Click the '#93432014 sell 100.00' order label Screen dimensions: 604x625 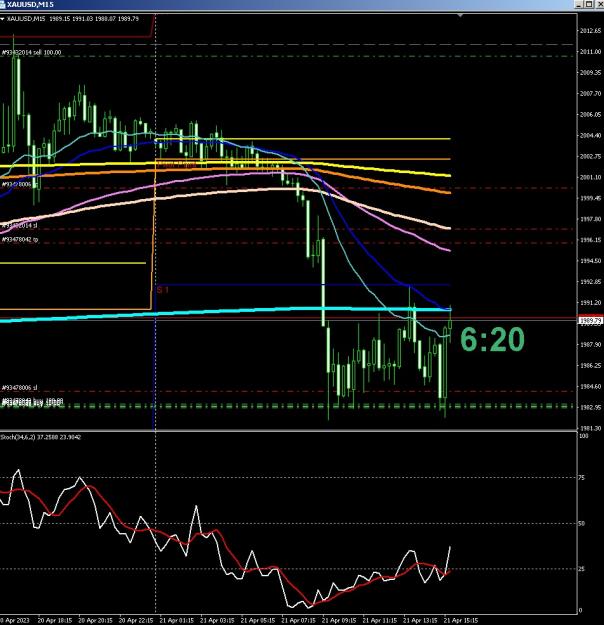pos(31,53)
